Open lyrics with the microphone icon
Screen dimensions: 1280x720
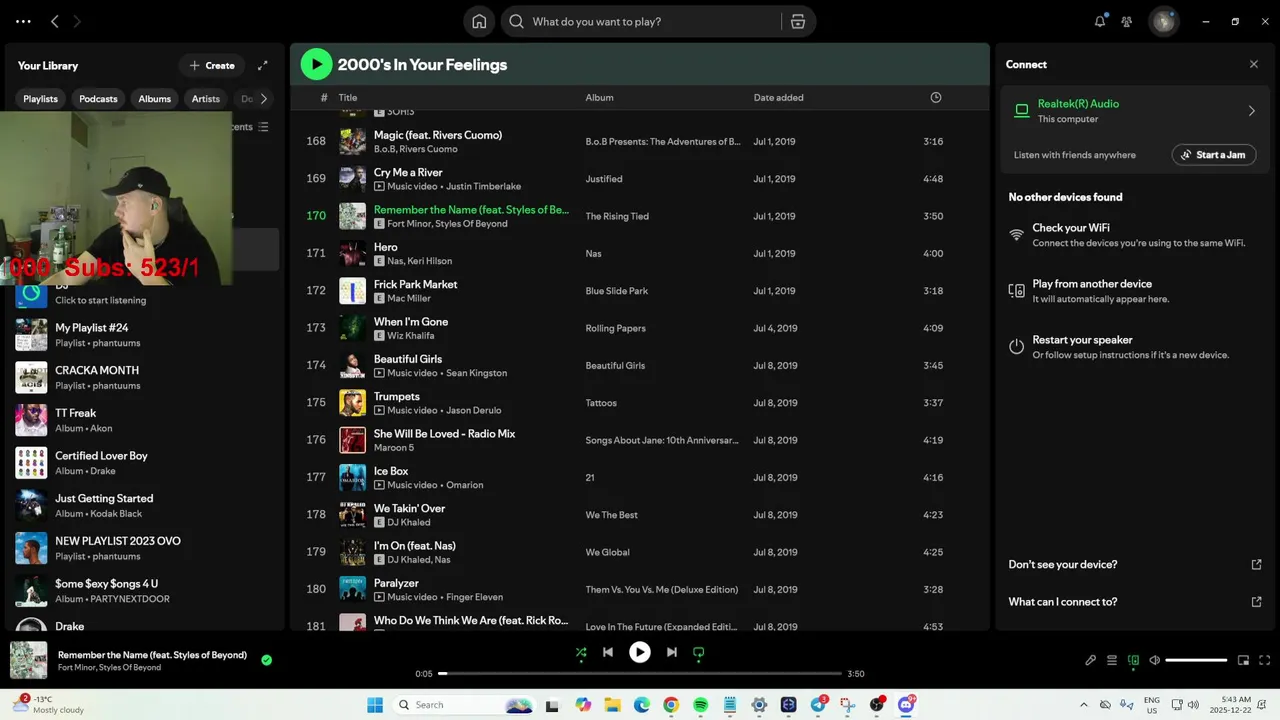pyautogui.click(x=1091, y=660)
